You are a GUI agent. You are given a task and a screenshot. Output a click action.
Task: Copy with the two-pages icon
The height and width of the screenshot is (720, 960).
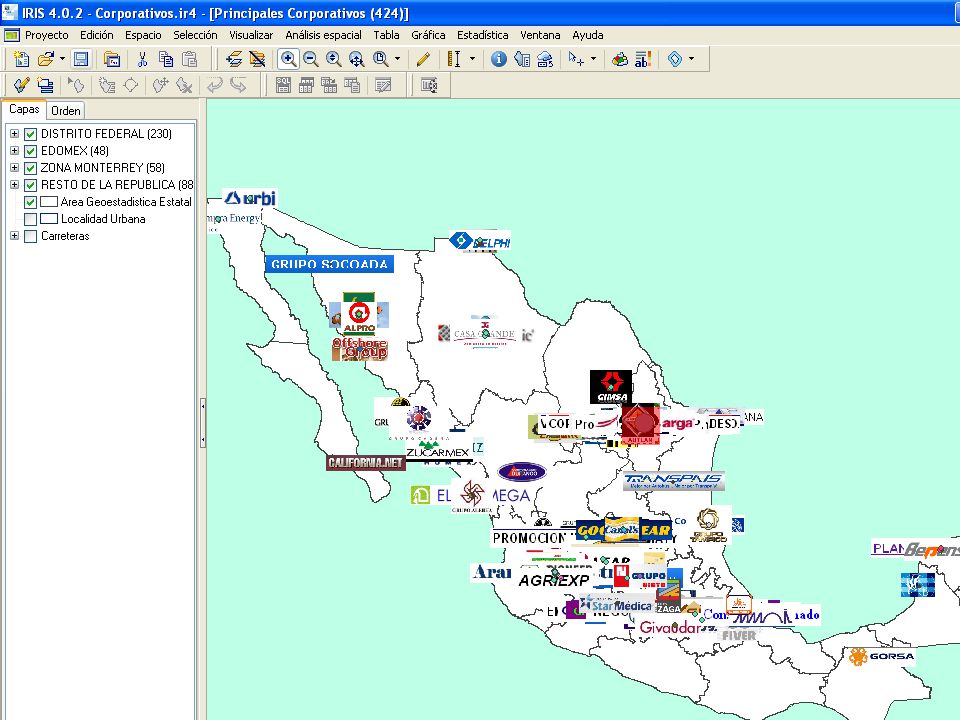(165, 59)
